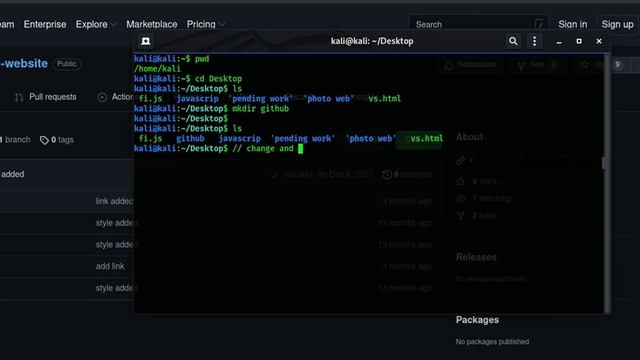Open Marketplace in GitHub navigation
The image size is (640, 360).
(x=152, y=24)
